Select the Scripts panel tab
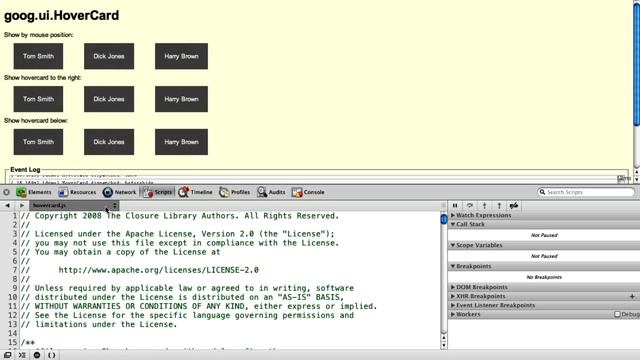The height and width of the screenshot is (360, 640). pyautogui.click(x=158, y=192)
